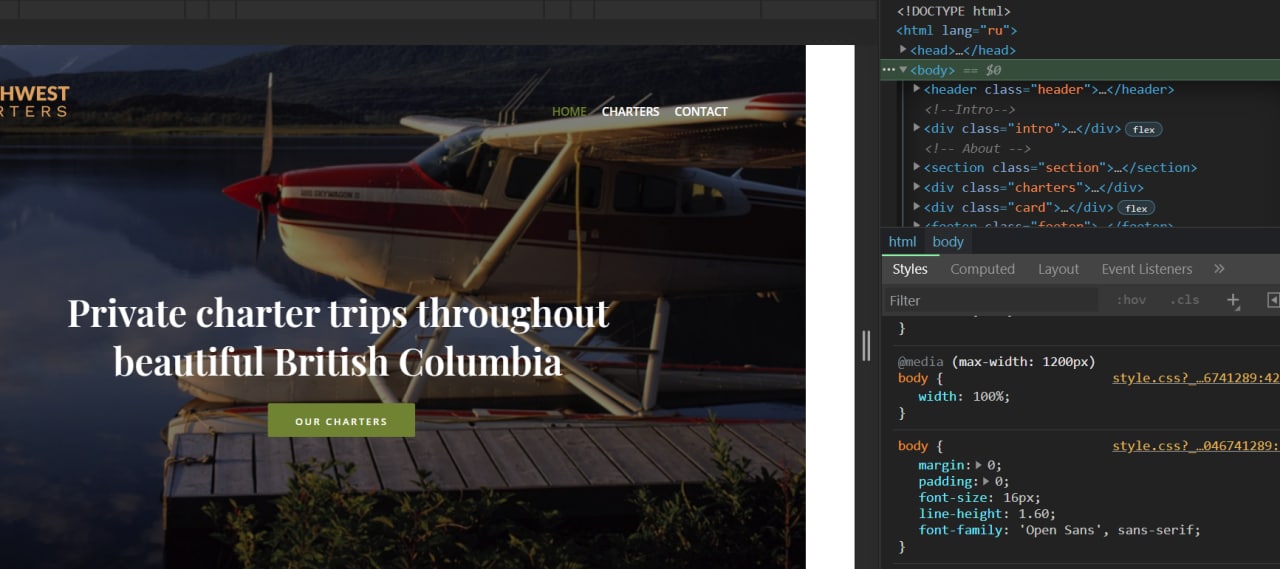Collapse the body element node
Image resolution: width=1280 pixels, height=569 pixels.
click(x=903, y=70)
